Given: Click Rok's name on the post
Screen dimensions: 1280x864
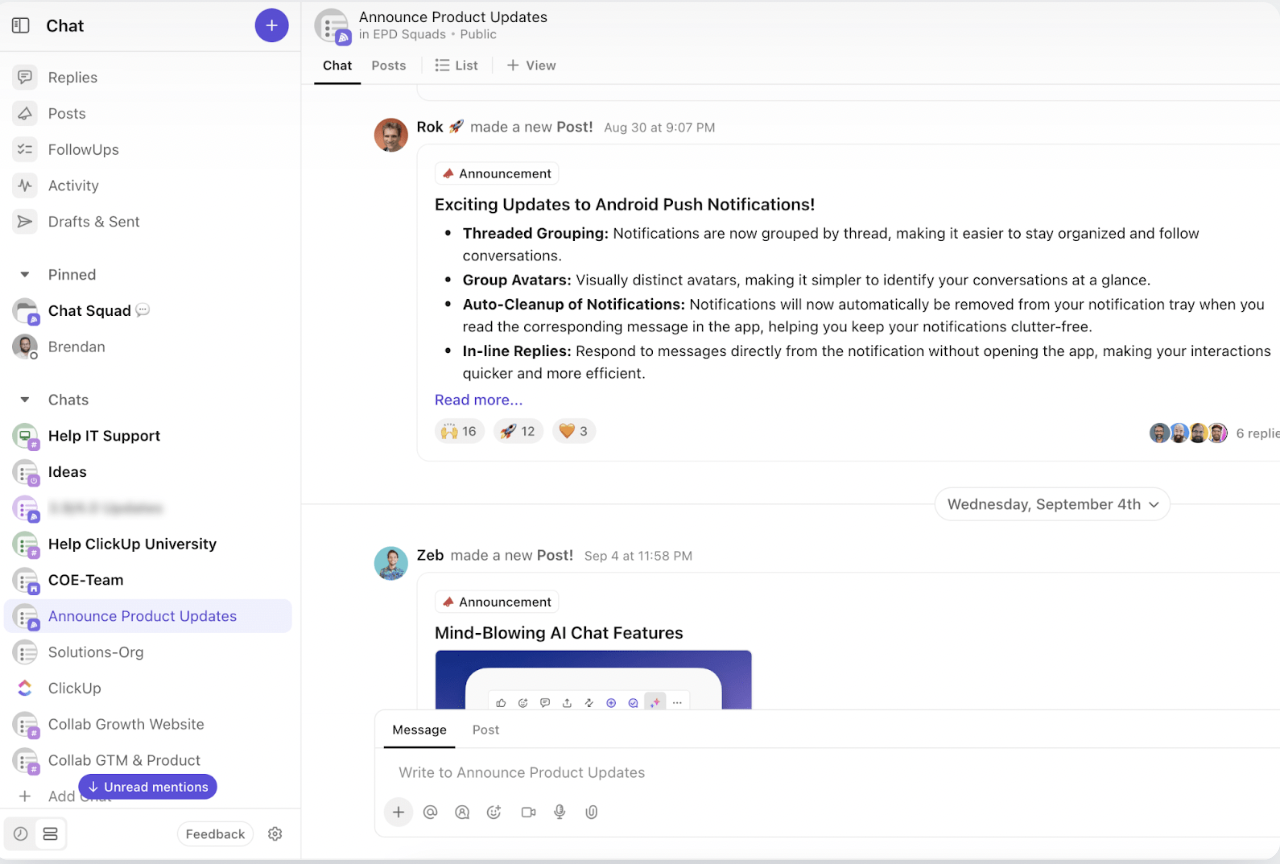Looking at the screenshot, I should point(430,127).
